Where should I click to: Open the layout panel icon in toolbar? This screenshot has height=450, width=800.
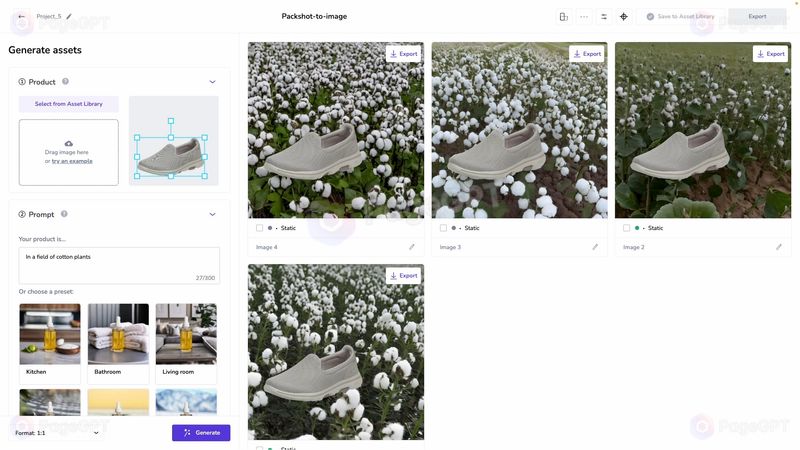564,17
